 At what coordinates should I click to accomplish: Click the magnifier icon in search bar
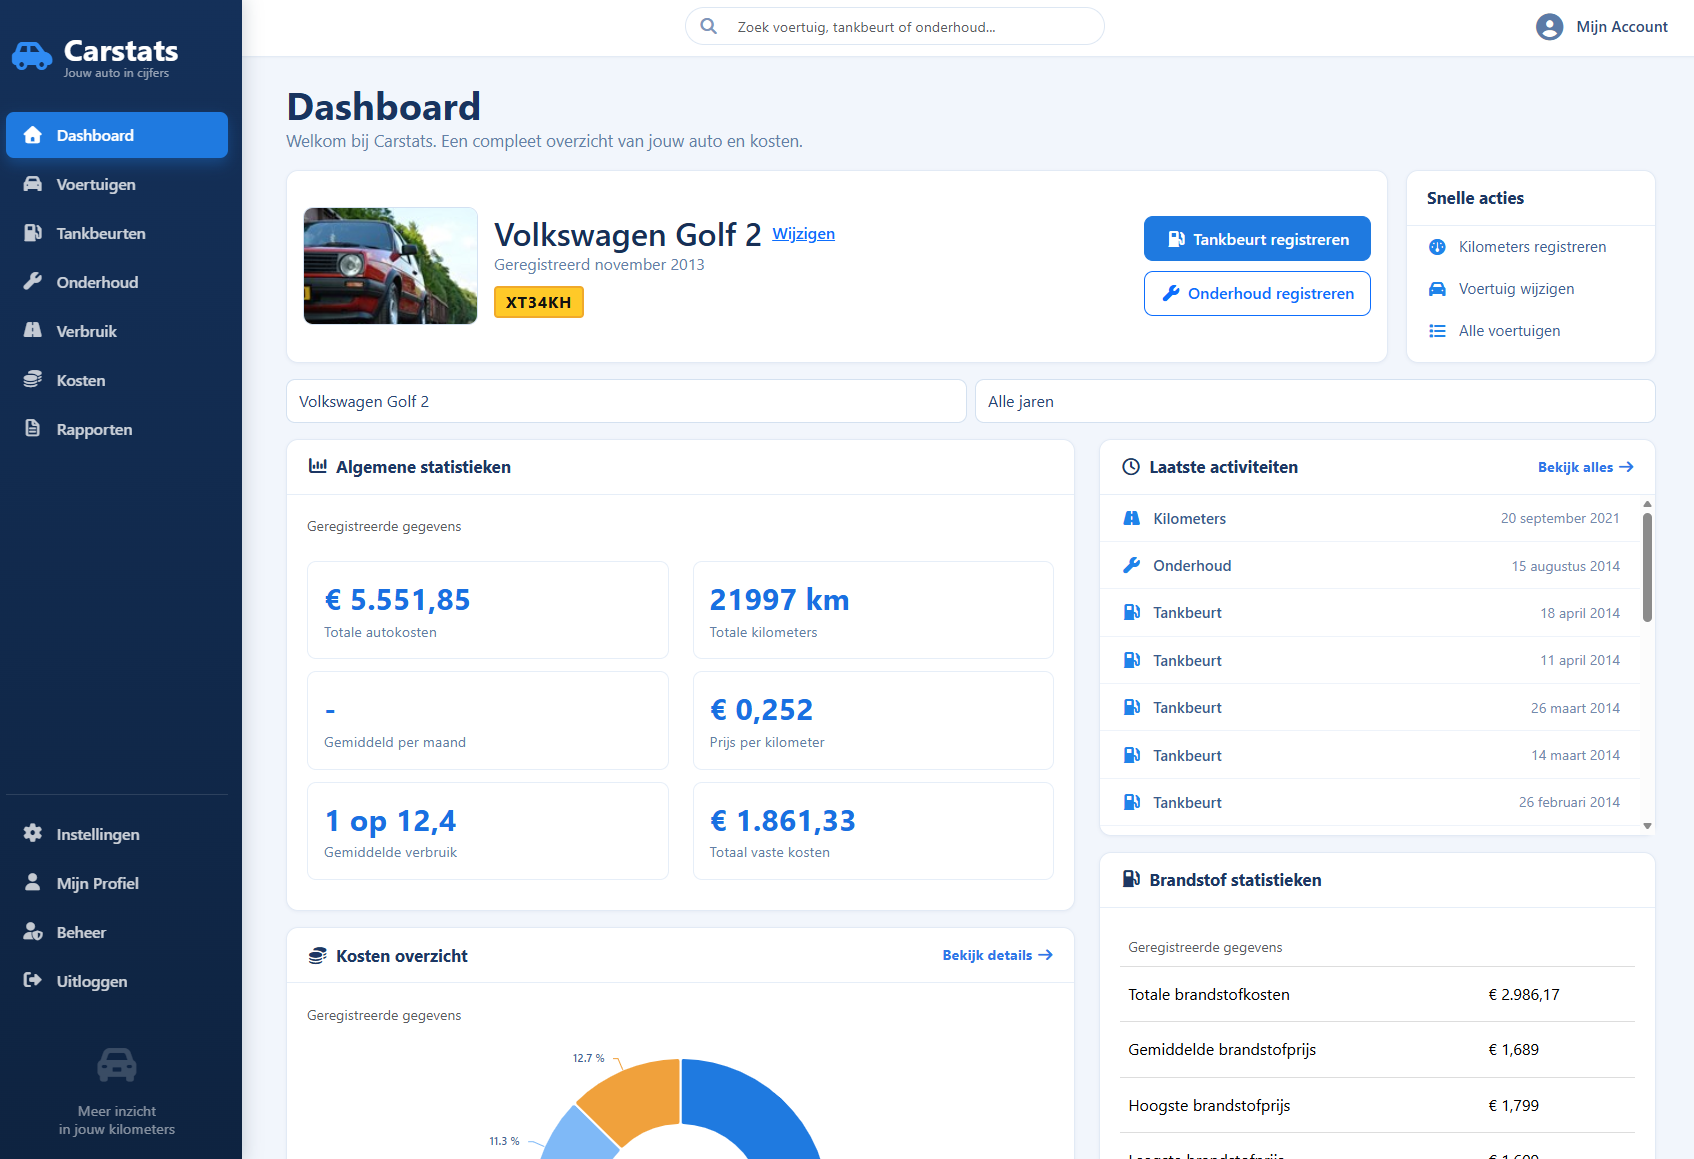point(708,26)
